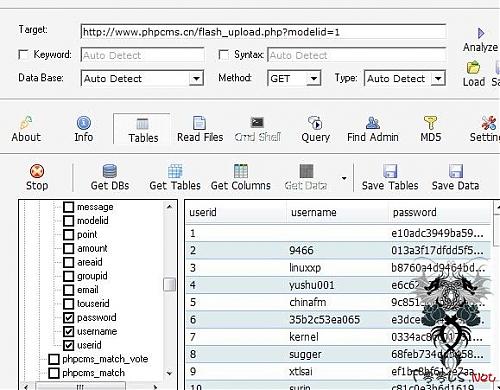The image size is (500, 390).
Task: Click the Save Tables icon
Action: pyautogui.click(x=390, y=171)
